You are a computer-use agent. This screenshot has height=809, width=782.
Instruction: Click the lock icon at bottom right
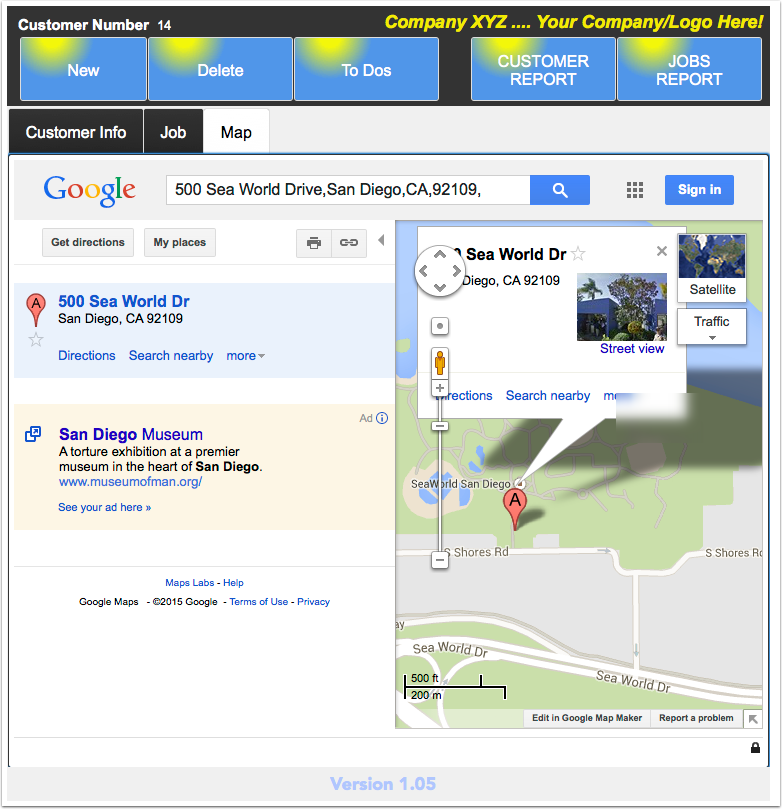755,748
